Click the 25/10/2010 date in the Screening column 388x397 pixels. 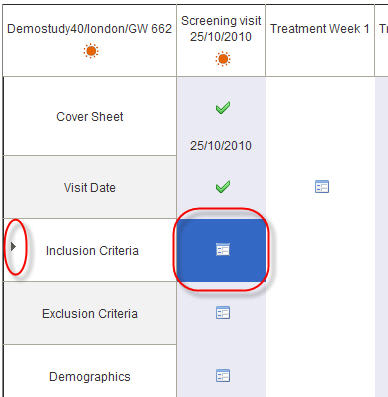pyautogui.click(x=221, y=146)
